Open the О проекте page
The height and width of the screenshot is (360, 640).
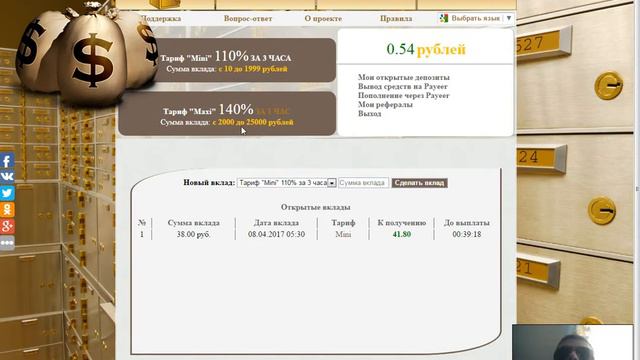323,18
